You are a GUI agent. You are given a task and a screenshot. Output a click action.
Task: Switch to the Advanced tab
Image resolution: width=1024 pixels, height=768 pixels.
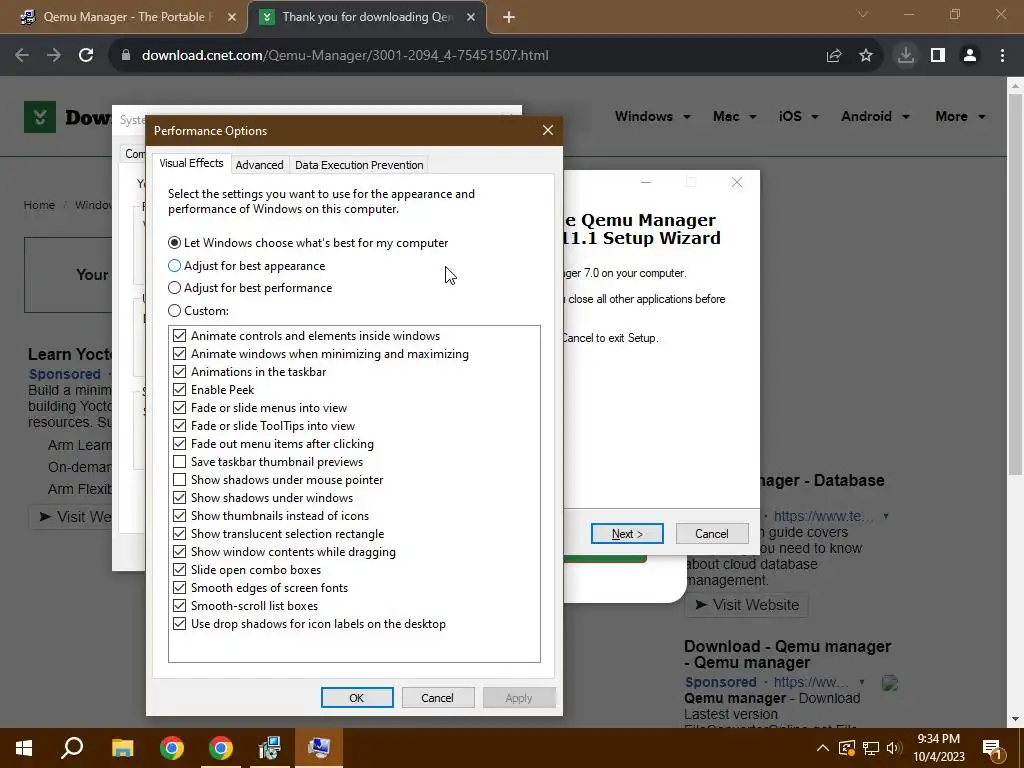point(259,165)
